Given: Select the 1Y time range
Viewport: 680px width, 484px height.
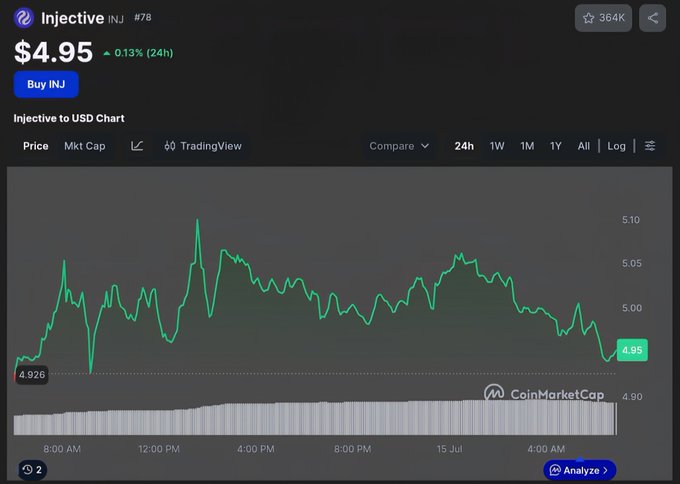Looking at the screenshot, I should [x=556, y=146].
